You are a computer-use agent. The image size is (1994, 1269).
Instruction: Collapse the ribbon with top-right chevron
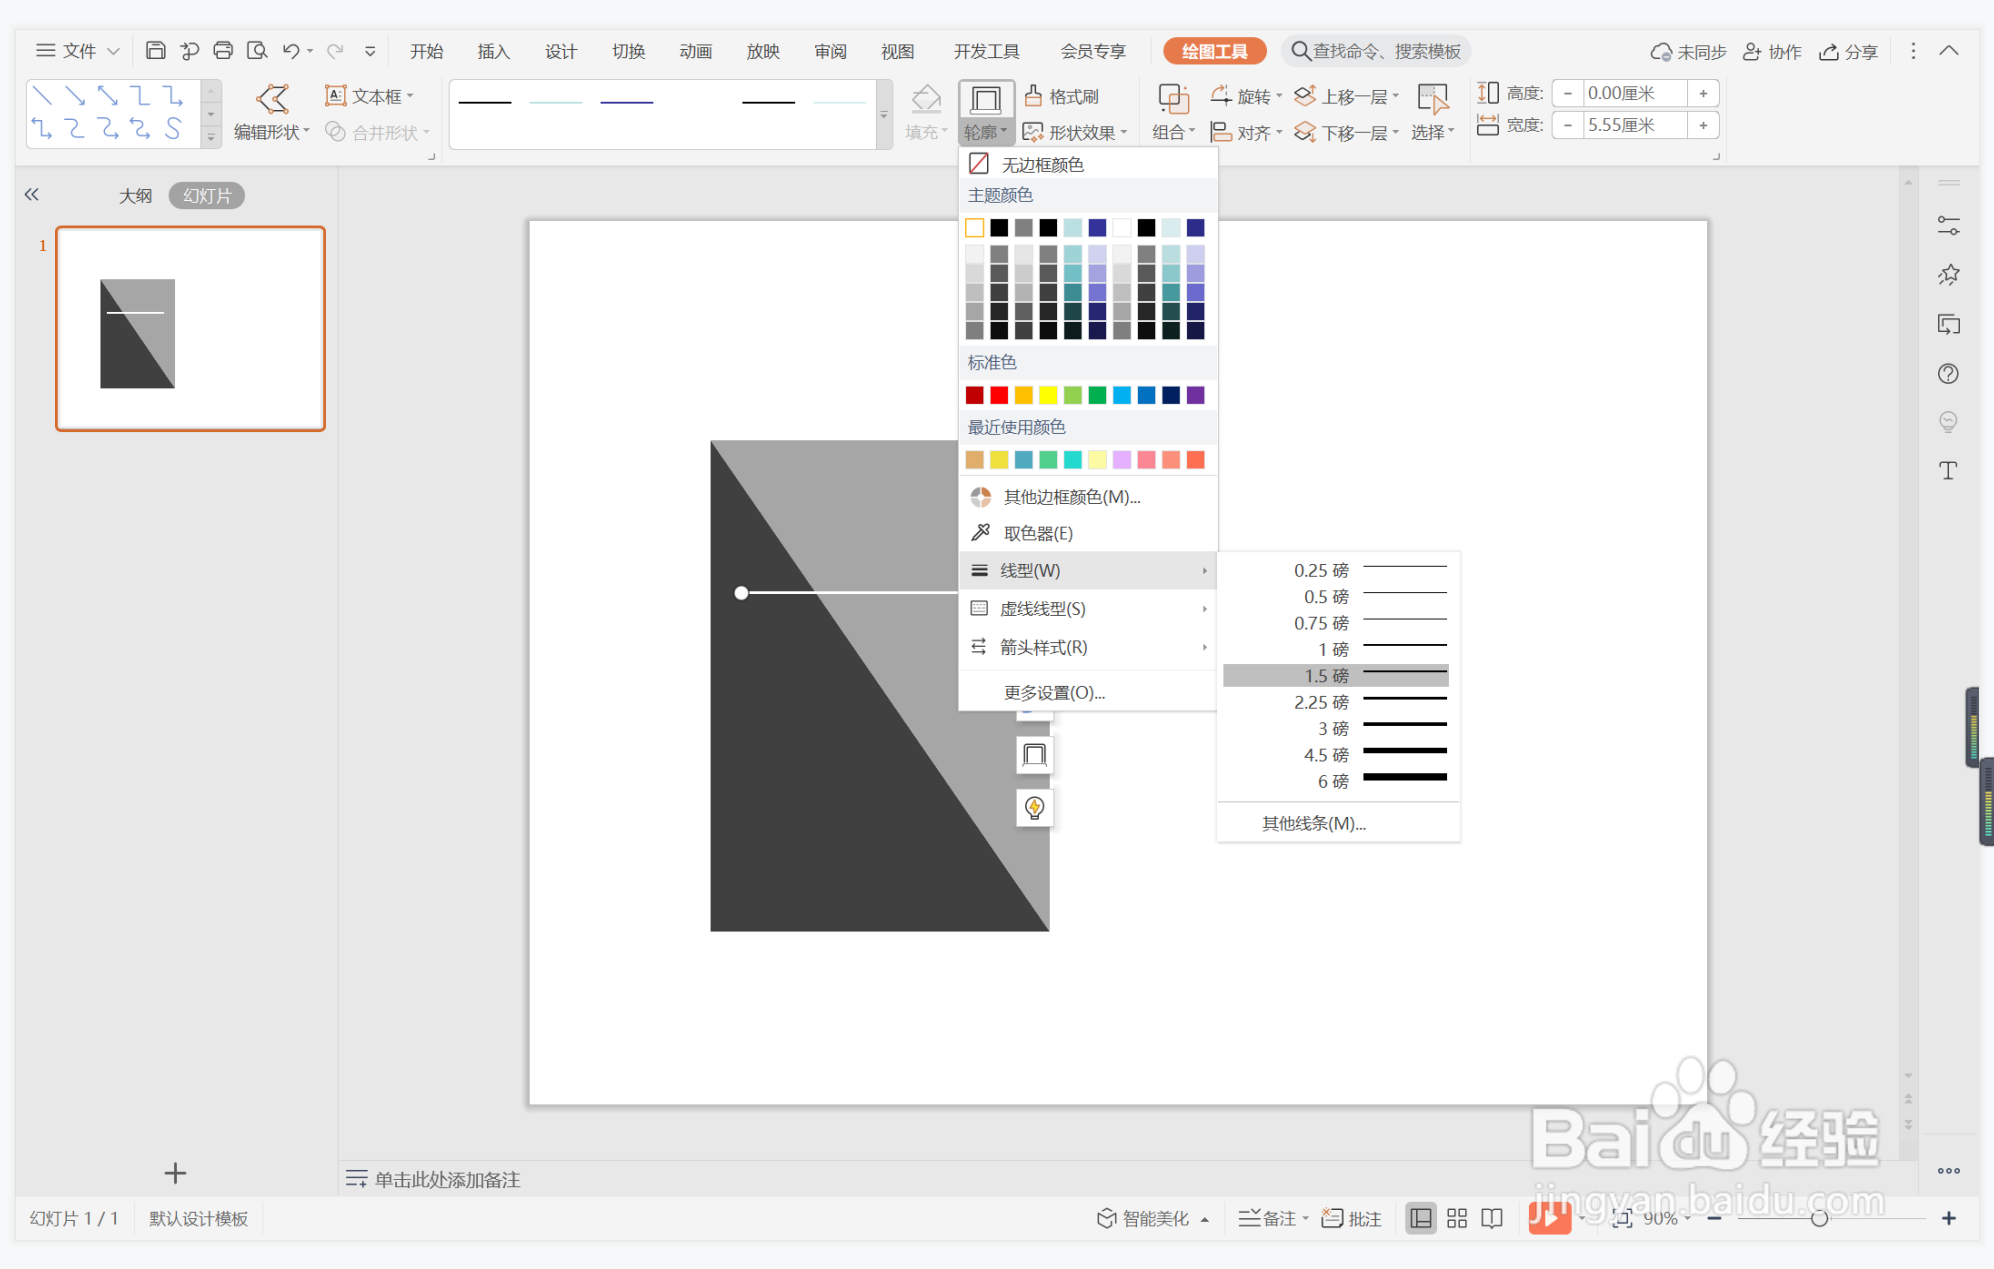pos(1949,50)
